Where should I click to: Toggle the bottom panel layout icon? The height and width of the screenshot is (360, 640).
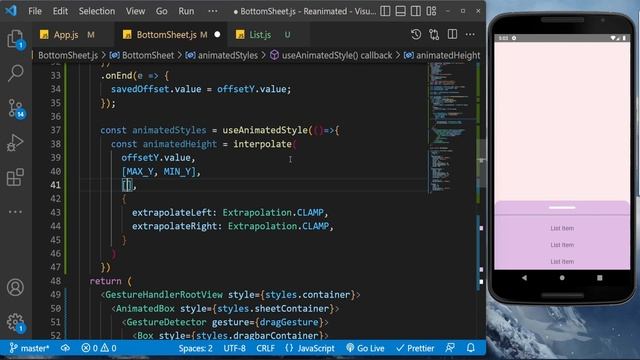tap(400, 11)
